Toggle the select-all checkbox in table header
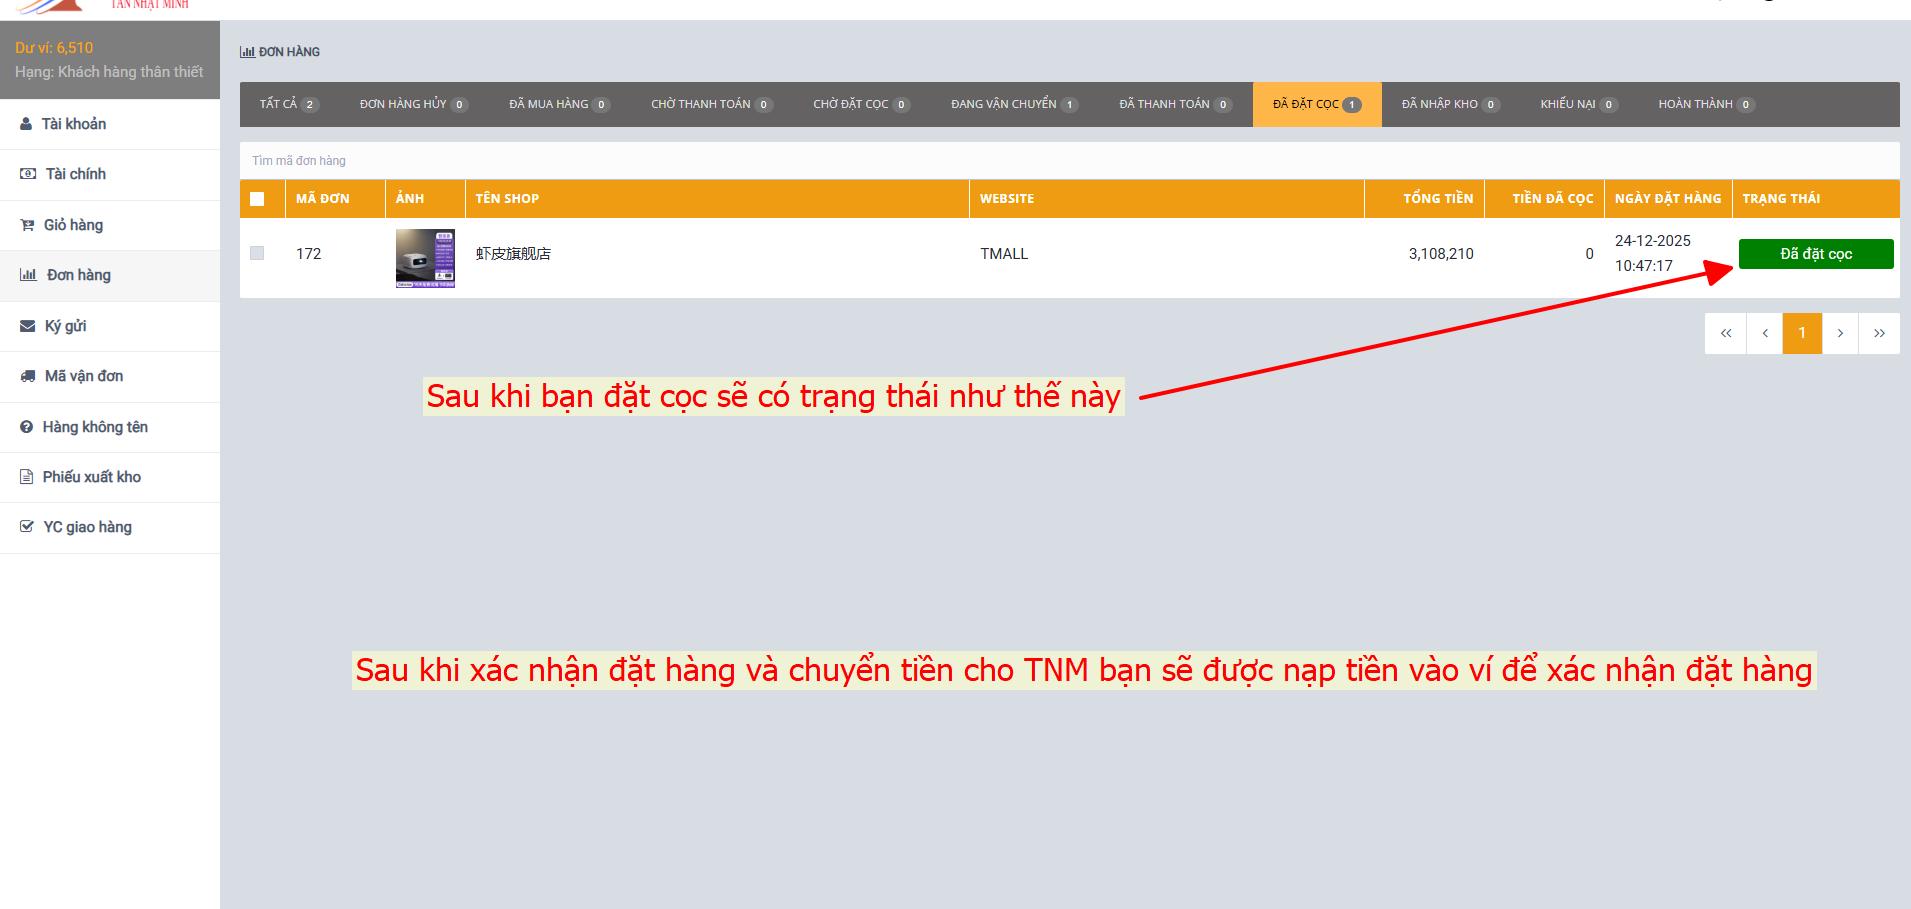 pyautogui.click(x=257, y=199)
